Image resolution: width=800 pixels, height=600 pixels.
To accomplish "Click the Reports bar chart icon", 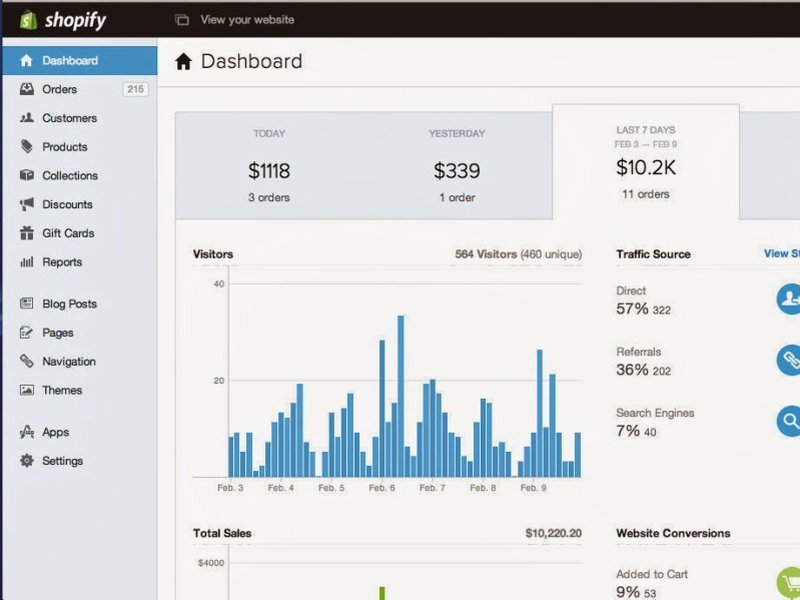I will coord(27,262).
